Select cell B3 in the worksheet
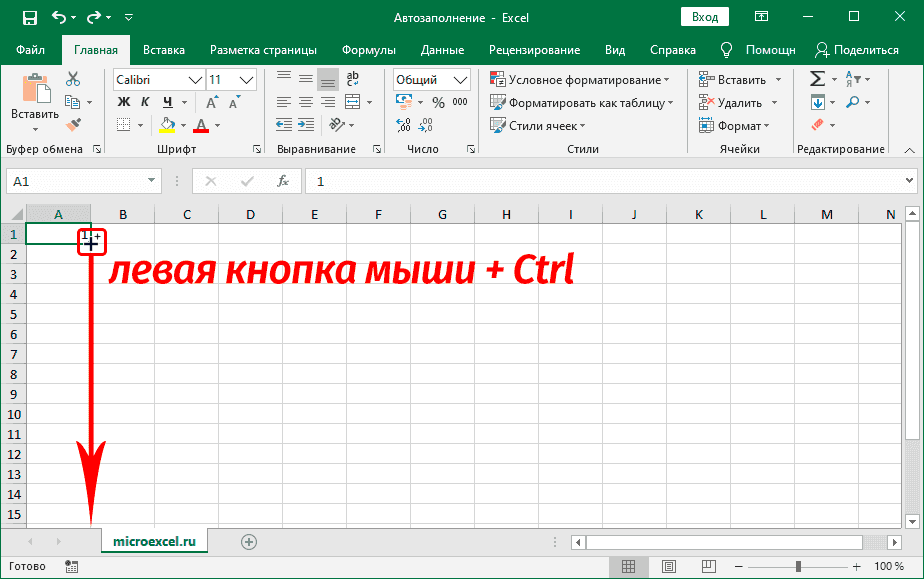The width and height of the screenshot is (924, 579). click(x=122, y=273)
